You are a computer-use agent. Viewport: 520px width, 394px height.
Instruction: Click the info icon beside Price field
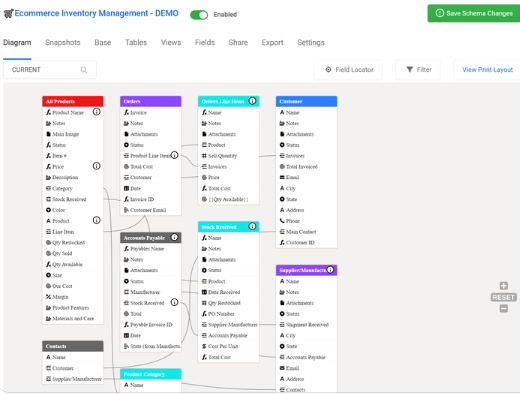click(x=96, y=166)
